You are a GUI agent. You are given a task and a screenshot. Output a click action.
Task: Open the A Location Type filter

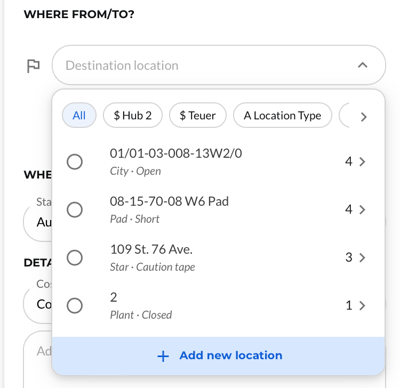coord(282,115)
